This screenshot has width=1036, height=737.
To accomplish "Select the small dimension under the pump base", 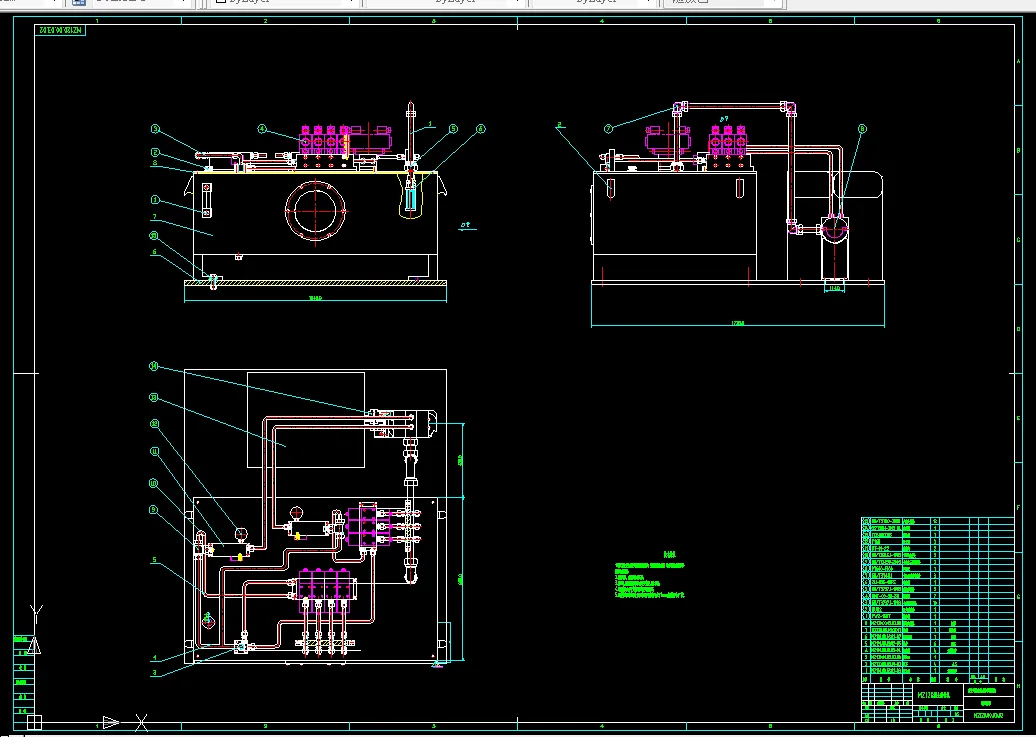I will 834,288.
